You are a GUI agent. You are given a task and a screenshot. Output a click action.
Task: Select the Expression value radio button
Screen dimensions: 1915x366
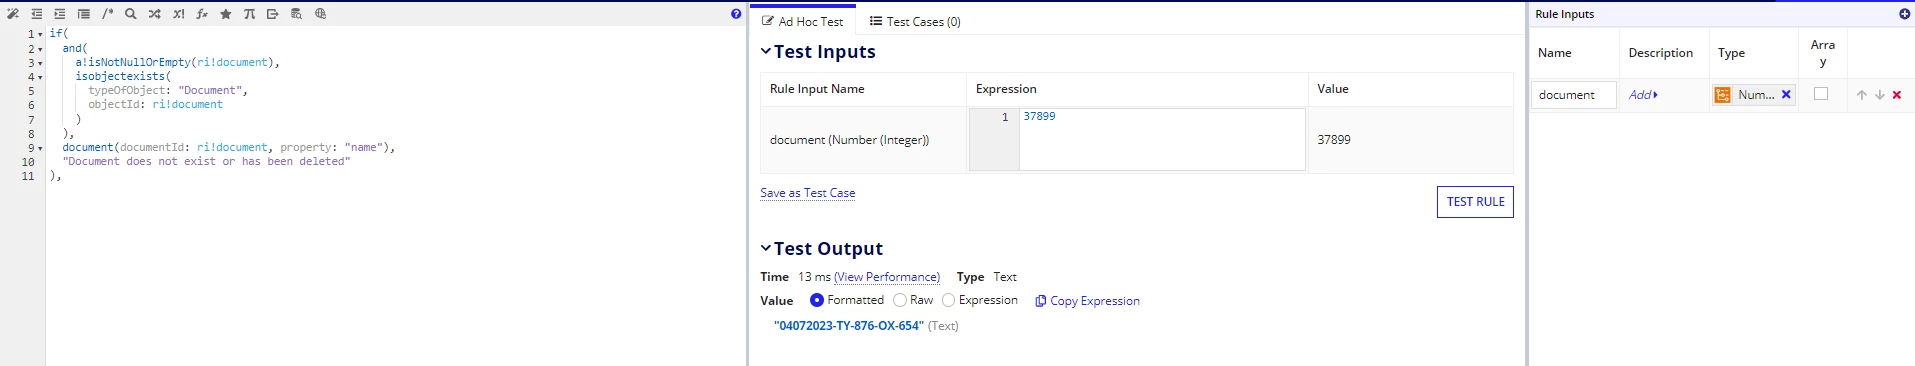(949, 300)
